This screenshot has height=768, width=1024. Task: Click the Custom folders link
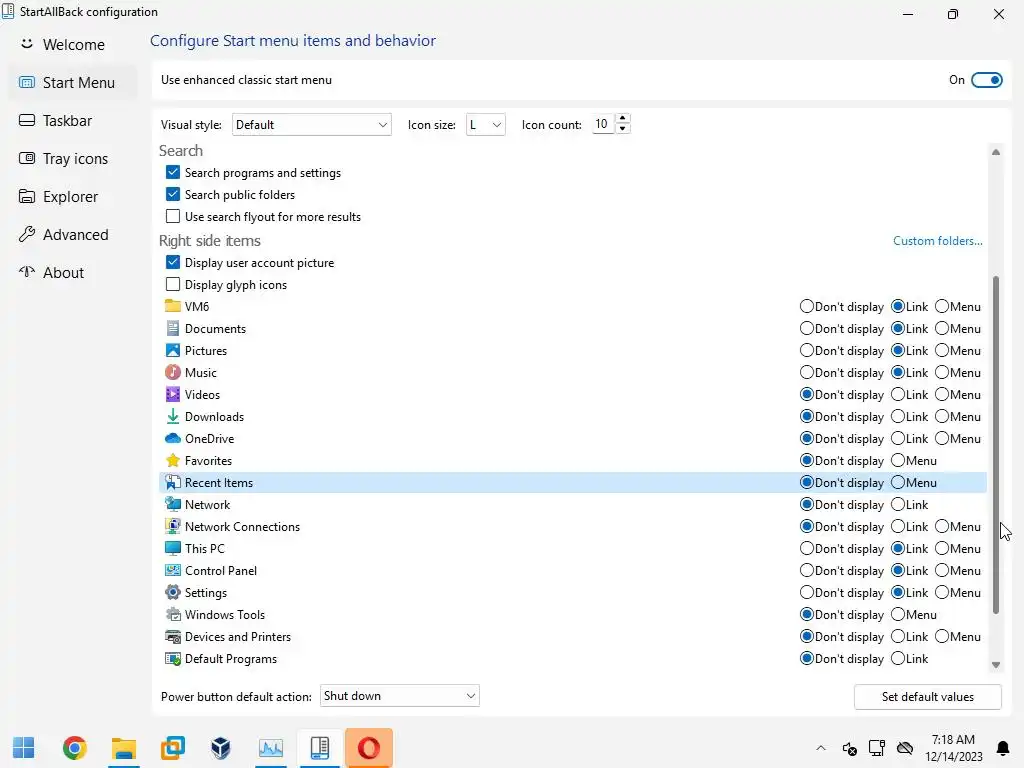938,241
